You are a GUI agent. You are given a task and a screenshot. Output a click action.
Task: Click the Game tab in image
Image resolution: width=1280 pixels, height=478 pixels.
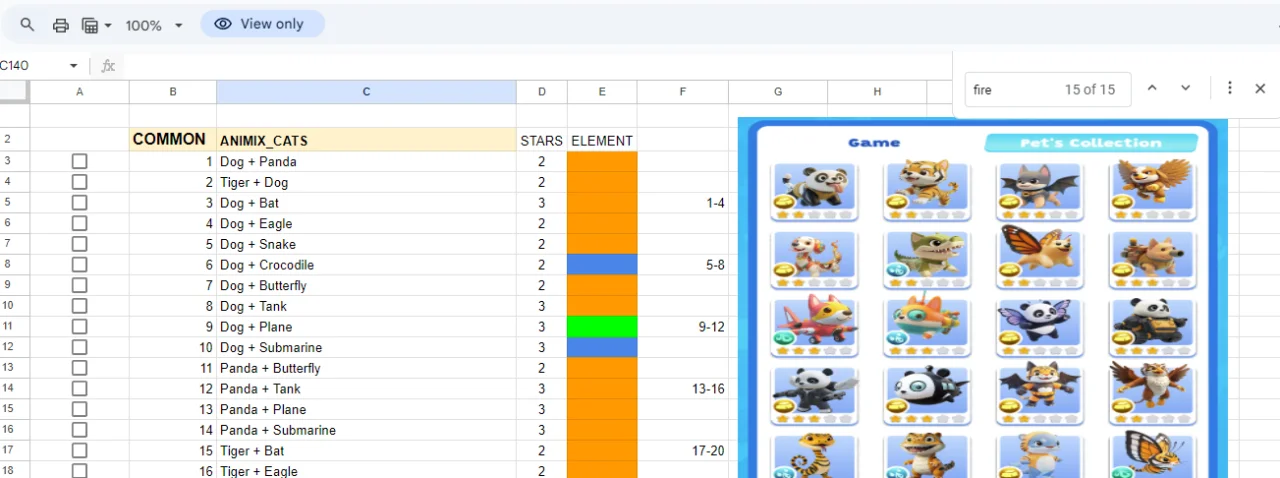point(874,143)
